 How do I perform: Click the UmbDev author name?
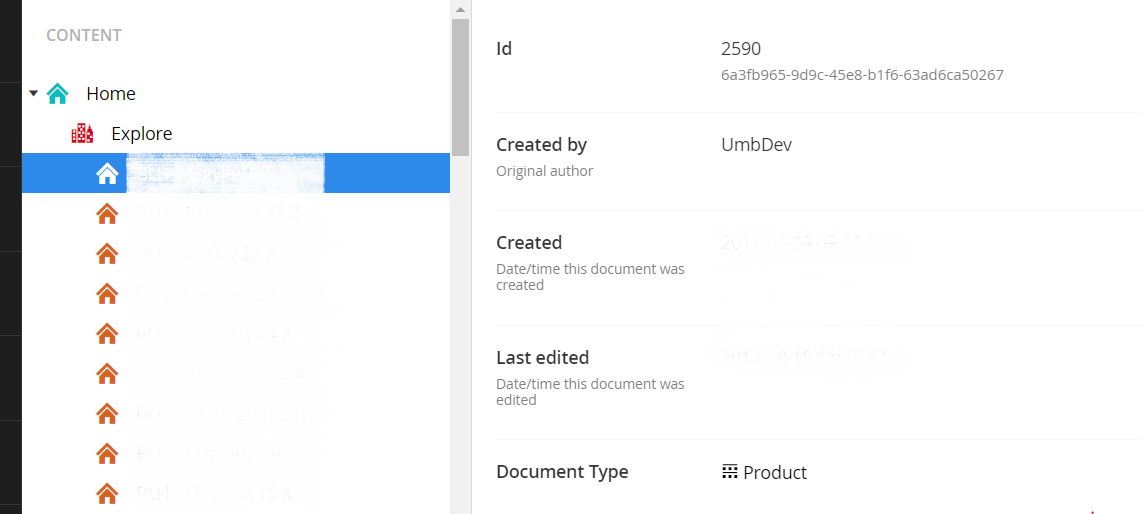(x=756, y=145)
